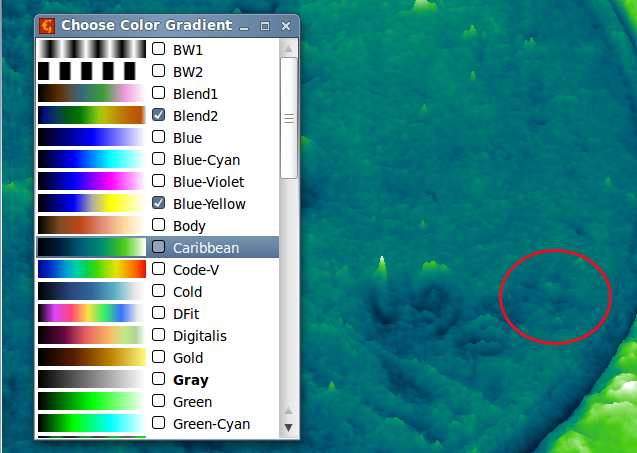Image resolution: width=637 pixels, height=453 pixels.
Task: Check the Blue-Violet checkbox
Action: pyautogui.click(x=158, y=180)
